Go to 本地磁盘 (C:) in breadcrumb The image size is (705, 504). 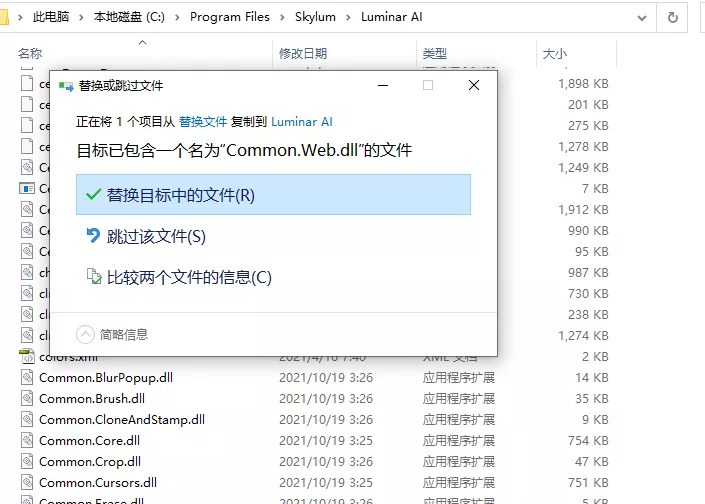point(129,17)
